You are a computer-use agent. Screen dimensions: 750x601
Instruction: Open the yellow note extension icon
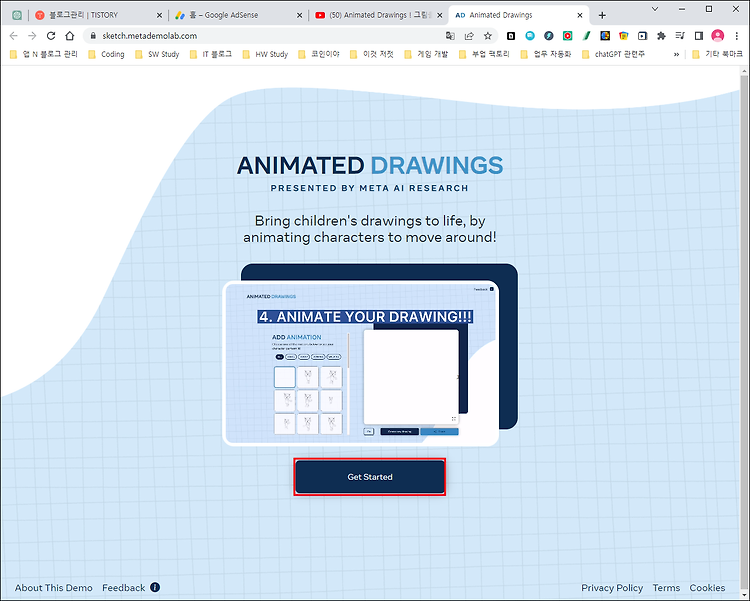pos(624,36)
